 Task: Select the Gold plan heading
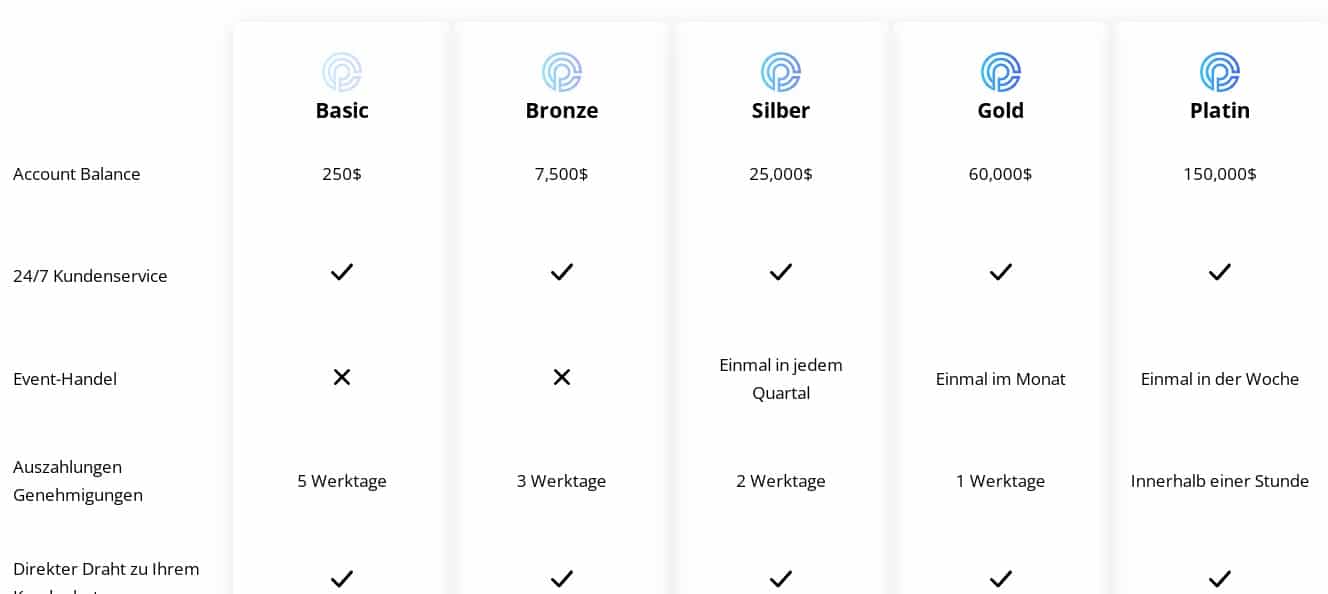[1000, 110]
